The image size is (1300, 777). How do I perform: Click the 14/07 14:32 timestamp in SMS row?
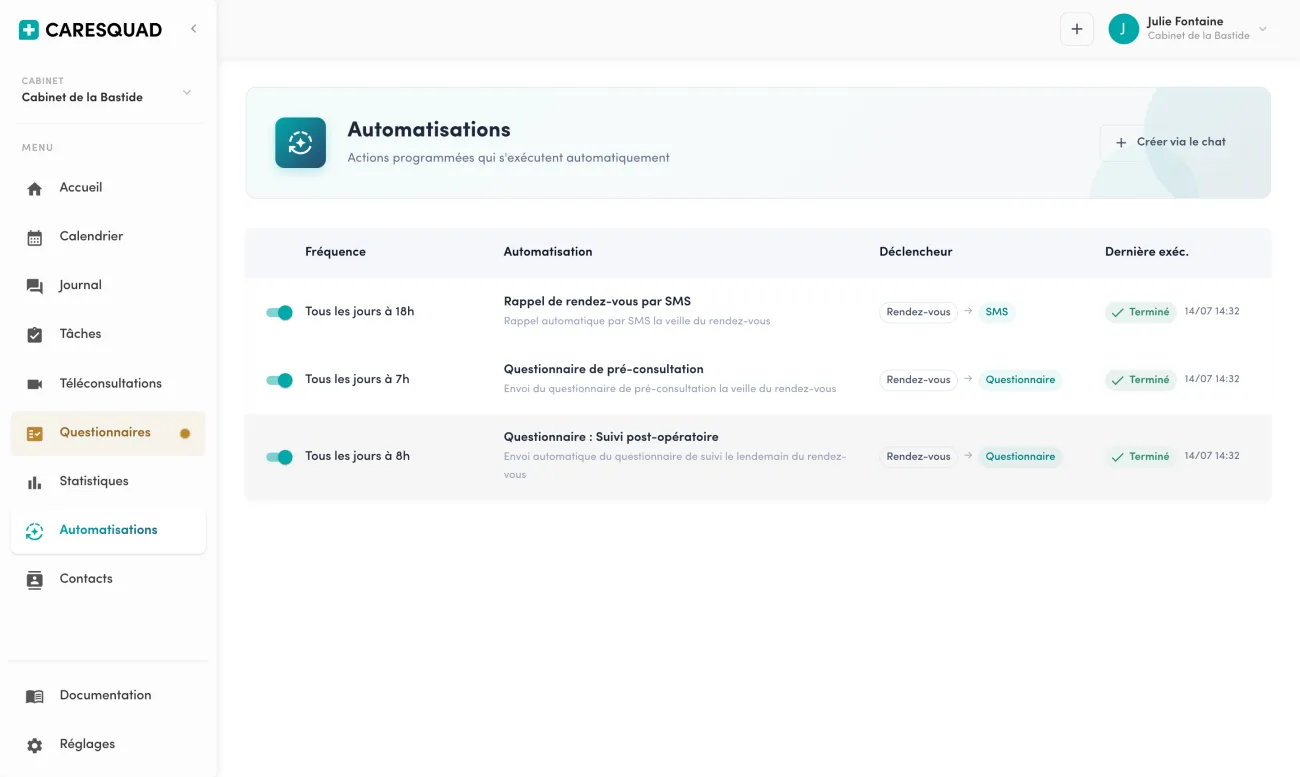[1212, 312]
